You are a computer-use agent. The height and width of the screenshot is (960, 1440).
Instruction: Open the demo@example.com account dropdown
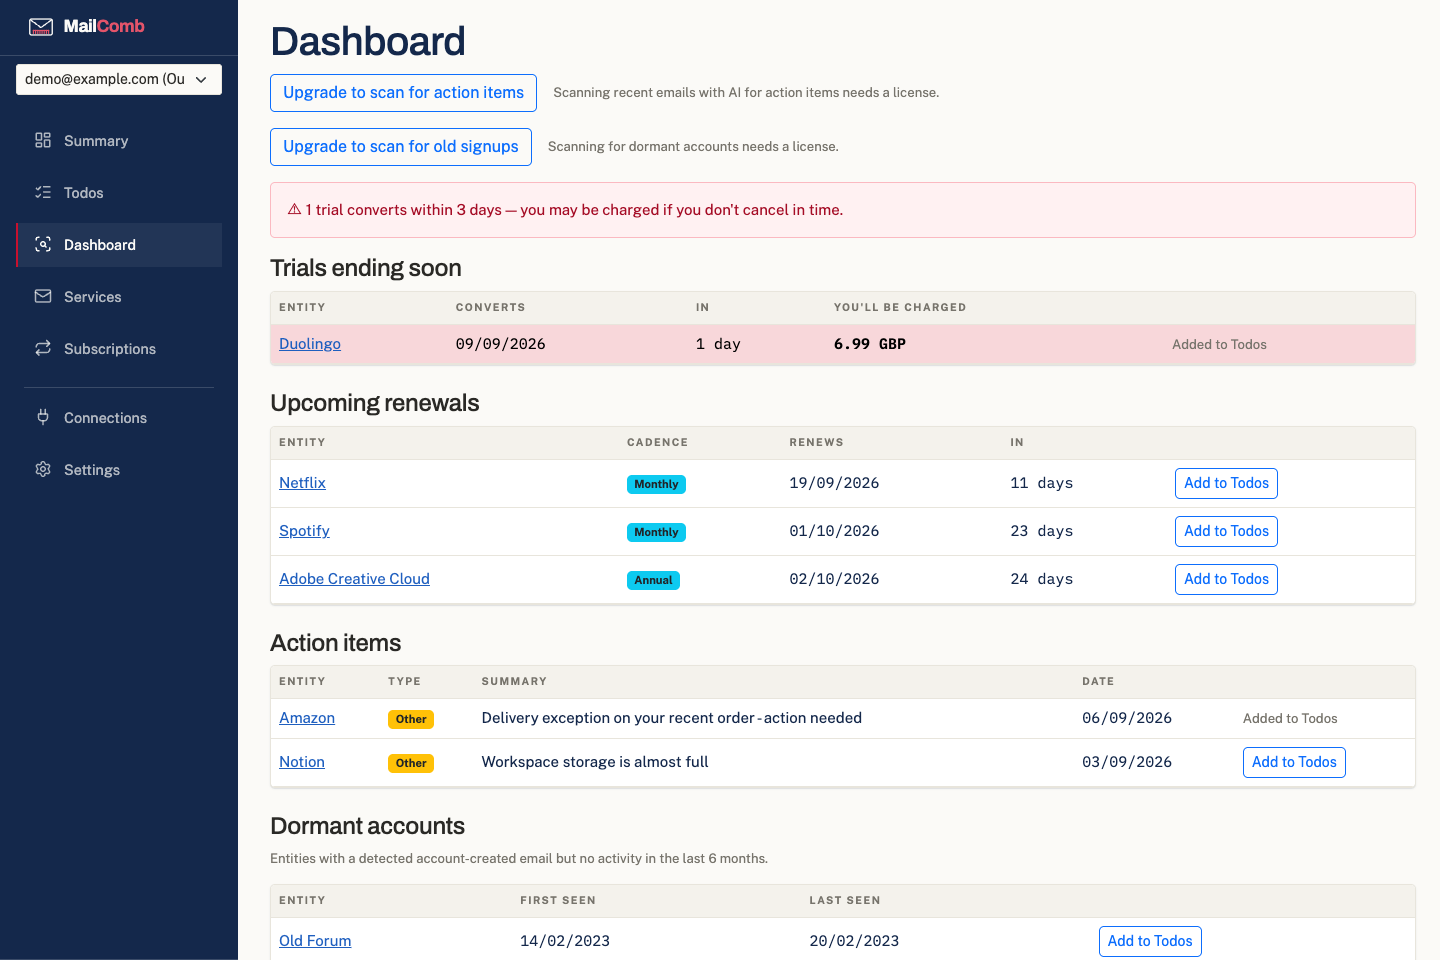coord(119,79)
